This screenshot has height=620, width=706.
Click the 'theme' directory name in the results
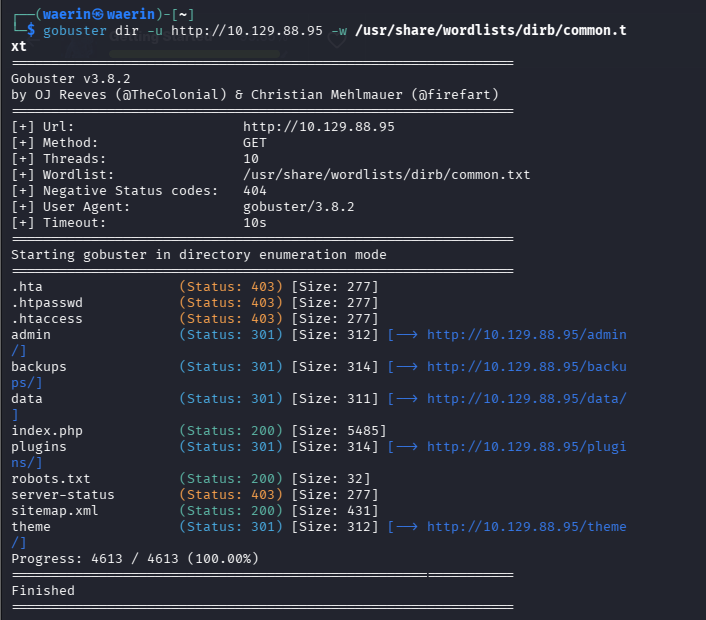(31, 527)
